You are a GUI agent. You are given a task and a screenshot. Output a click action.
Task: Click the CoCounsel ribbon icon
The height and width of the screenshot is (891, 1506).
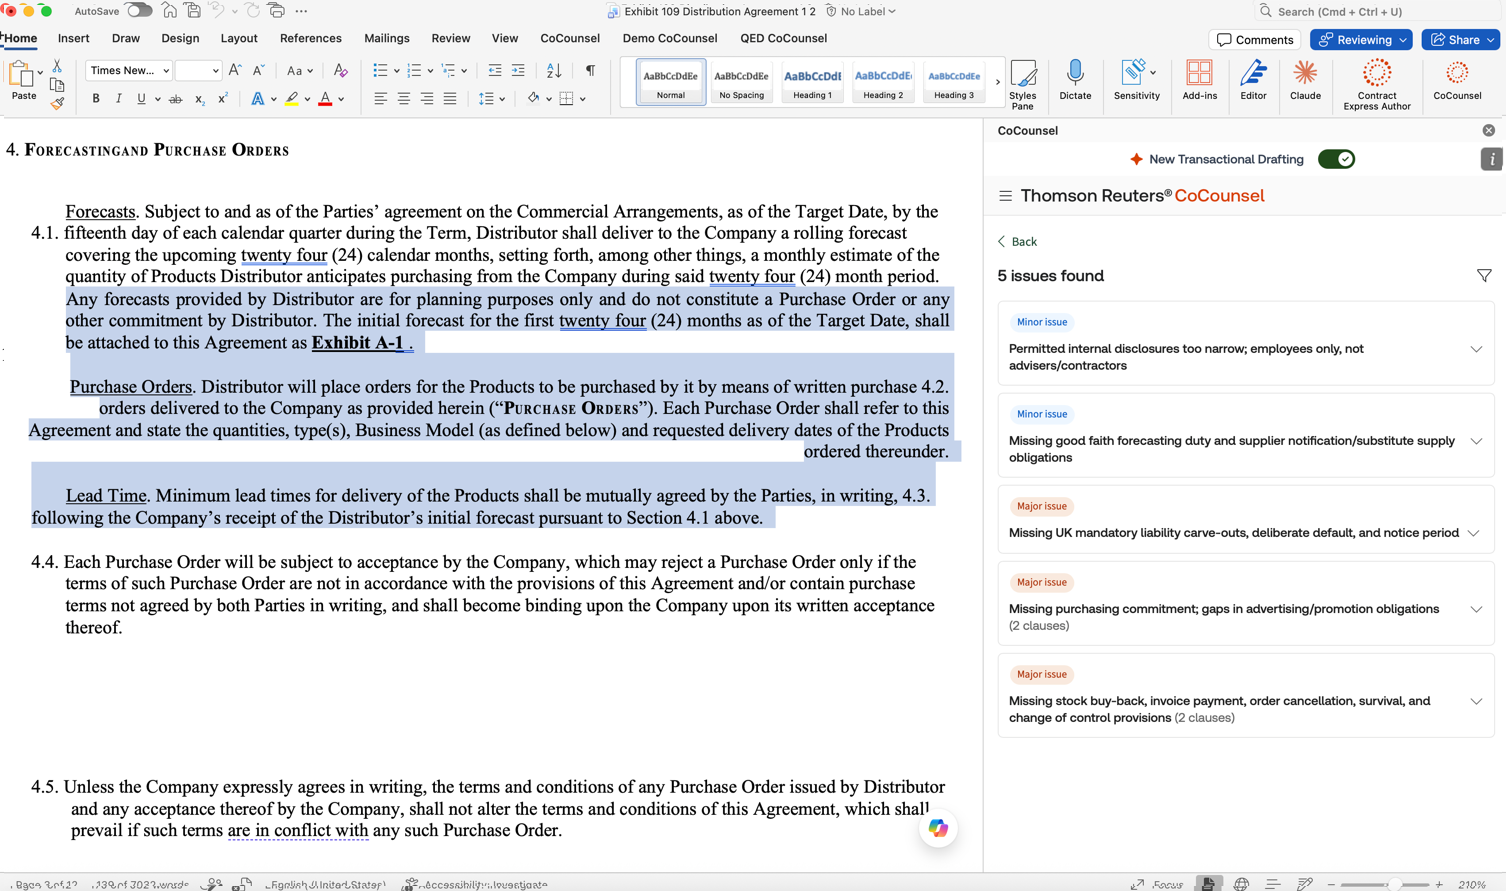(x=1457, y=80)
